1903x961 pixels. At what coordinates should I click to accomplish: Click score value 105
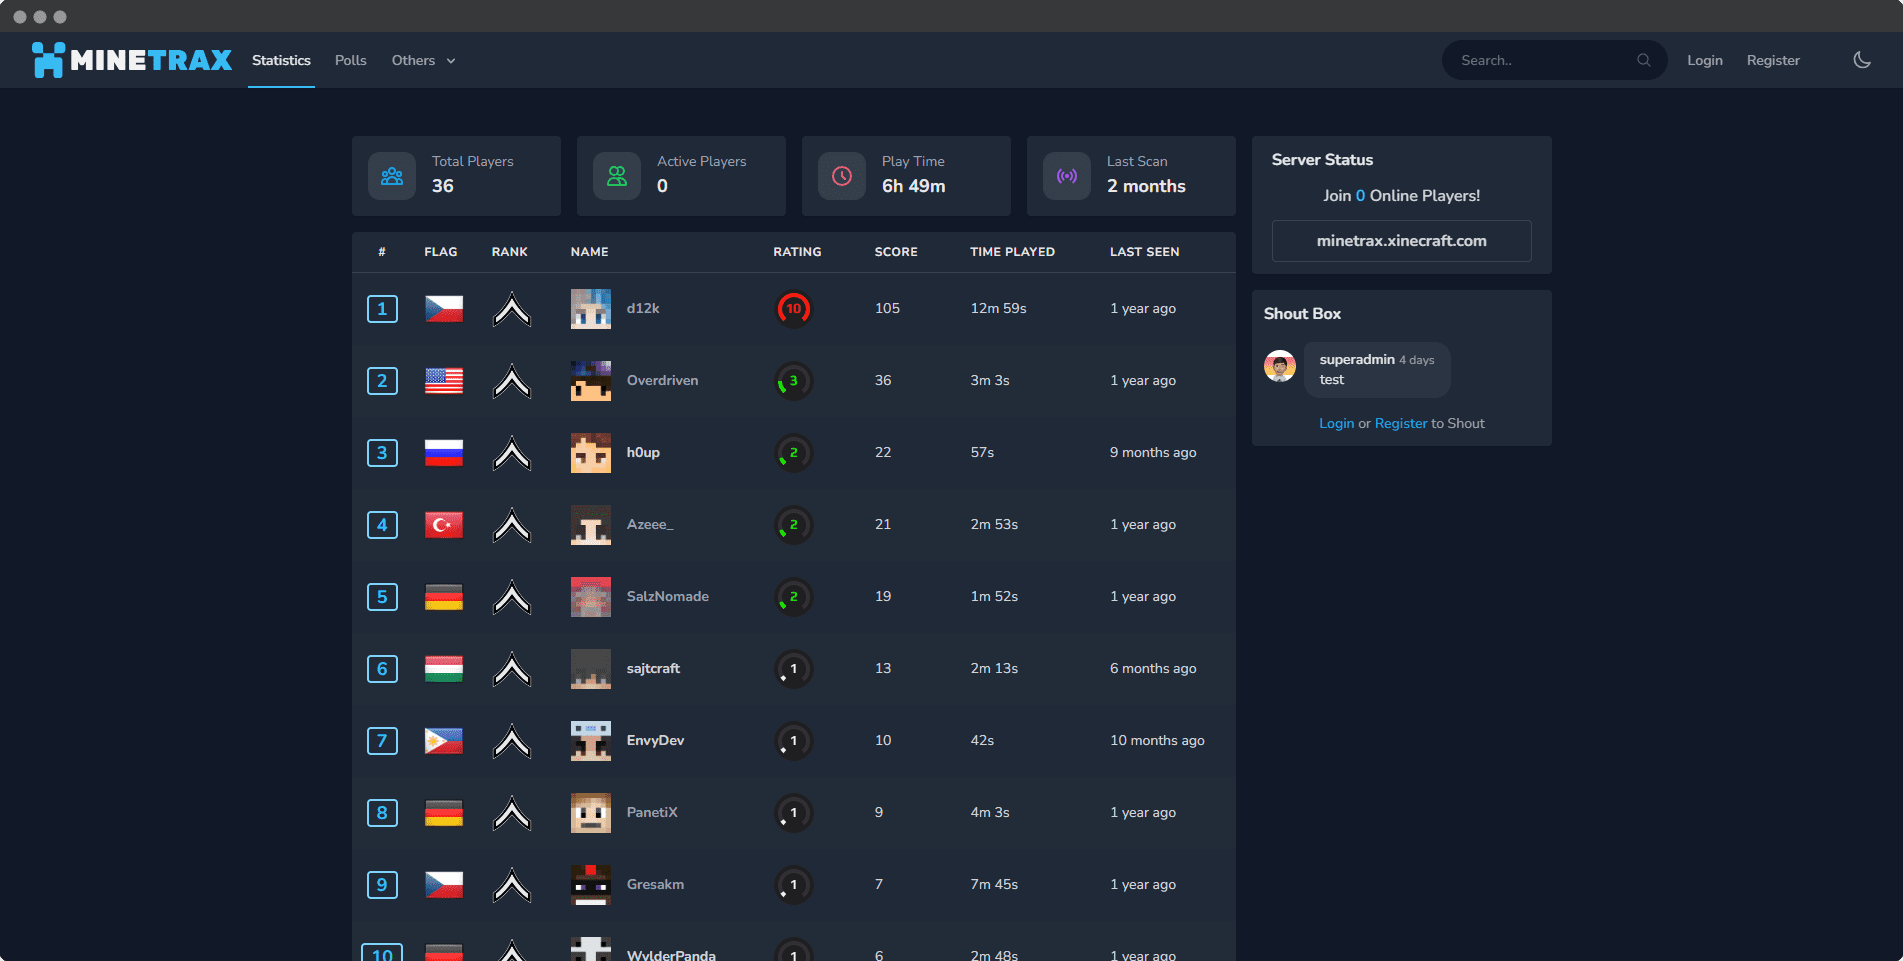(x=887, y=309)
